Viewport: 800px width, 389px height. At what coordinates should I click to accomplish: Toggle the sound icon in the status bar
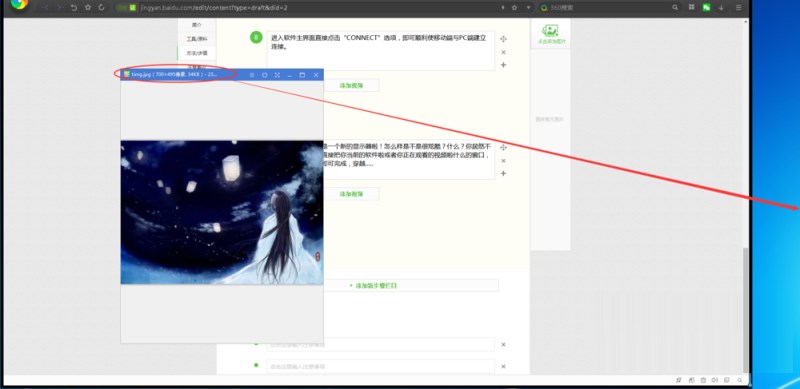click(714, 380)
